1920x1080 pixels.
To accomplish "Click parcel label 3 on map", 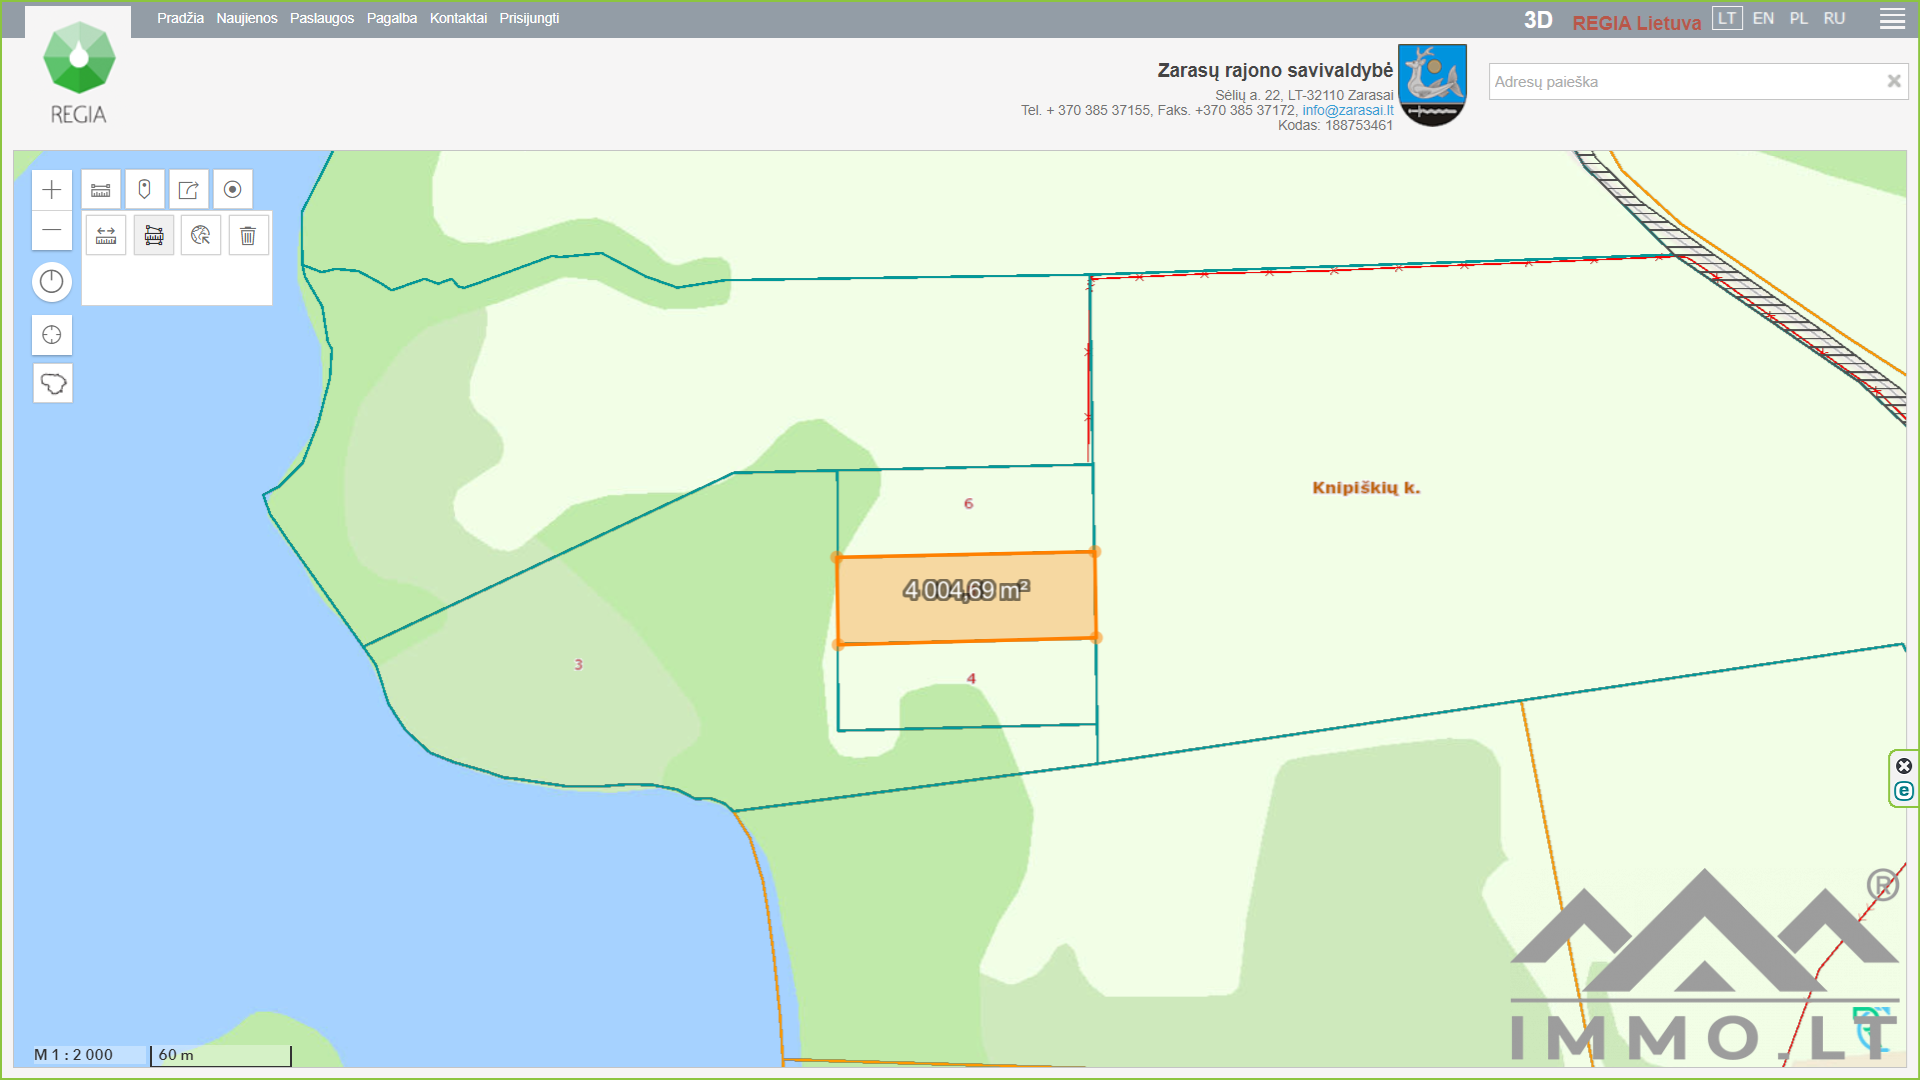I will coord(578,664).
